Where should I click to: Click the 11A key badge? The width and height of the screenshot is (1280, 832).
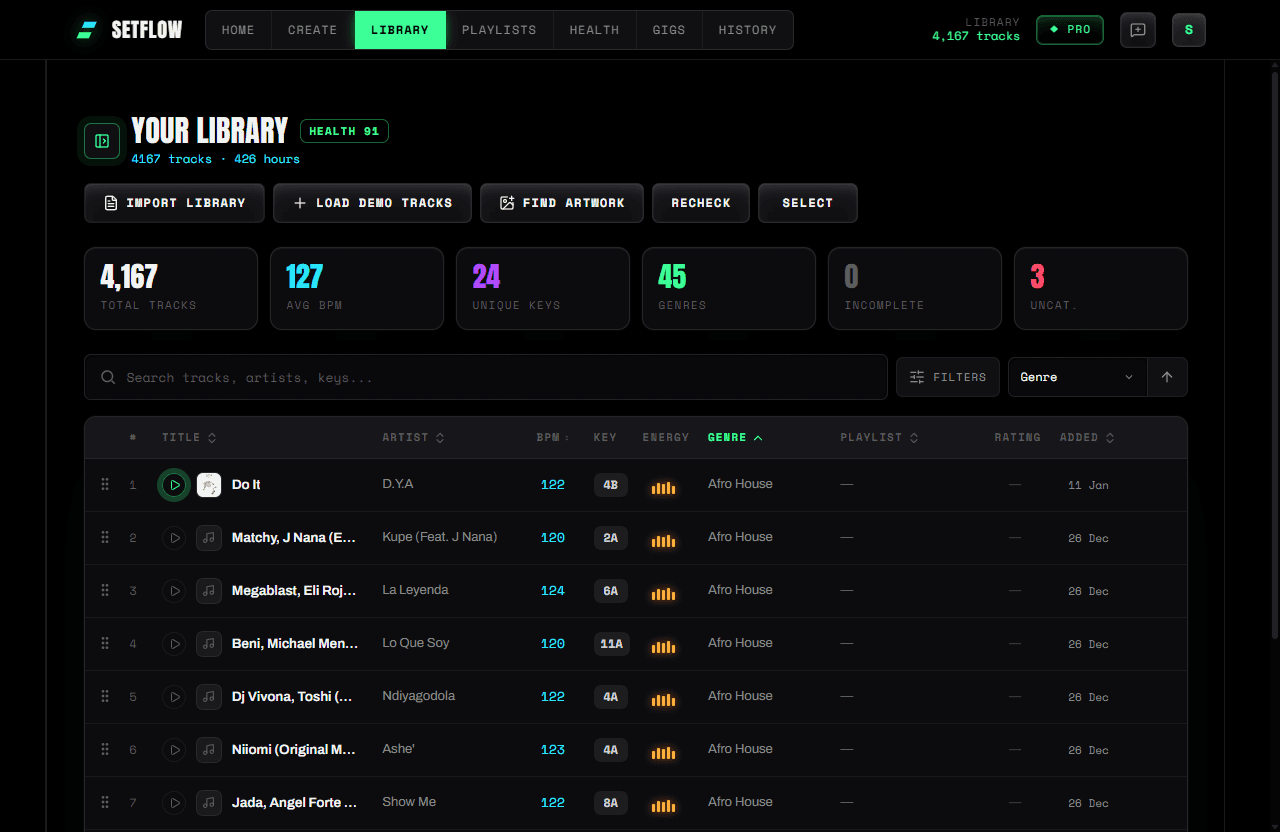pos(611,644)
